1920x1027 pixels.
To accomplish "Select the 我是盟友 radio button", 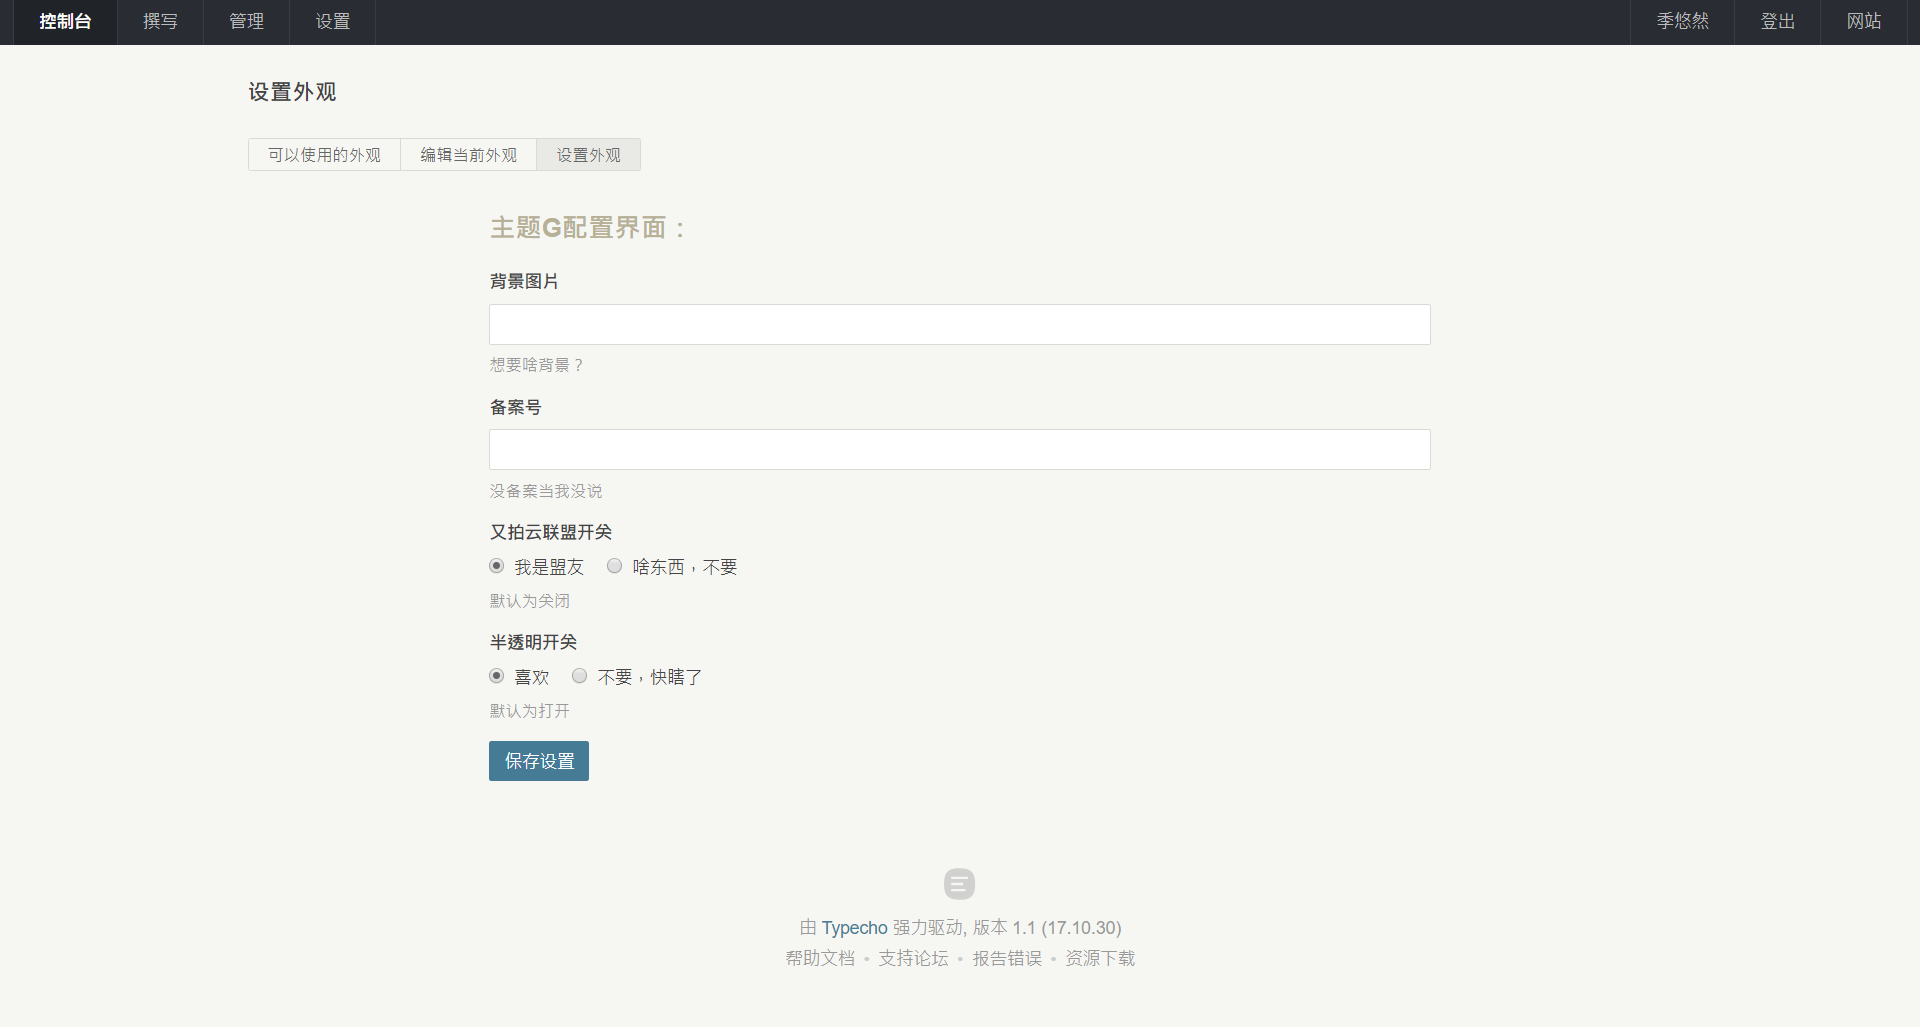I will coord(497,566).
